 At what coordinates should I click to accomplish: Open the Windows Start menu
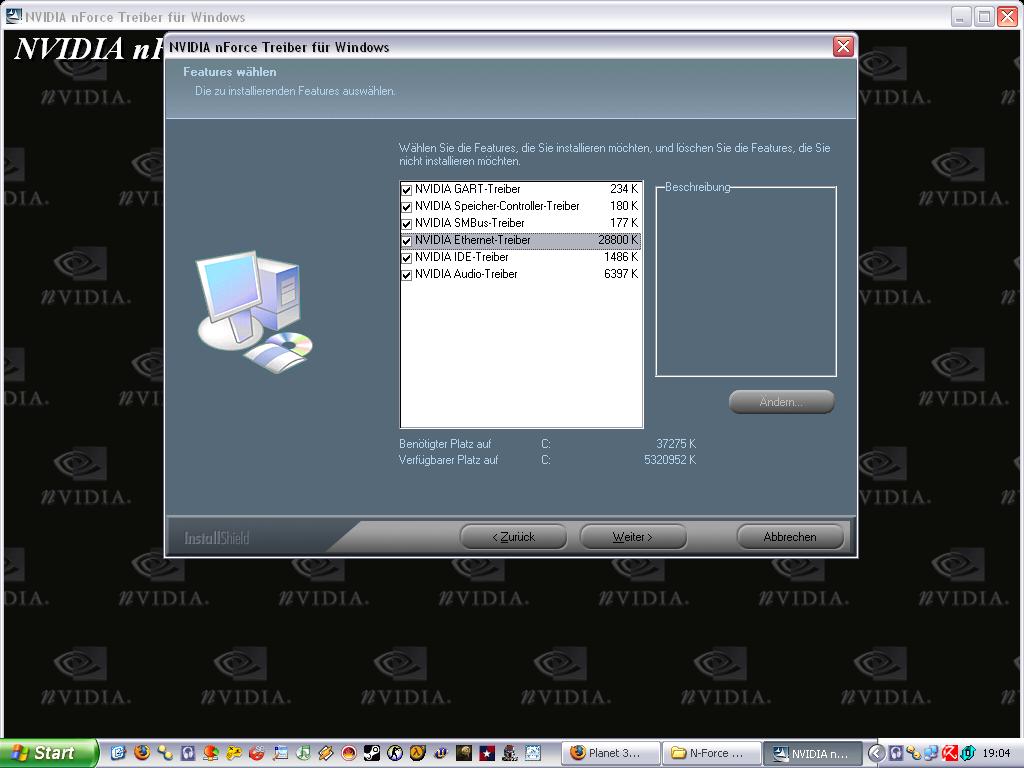coord(48,753)
